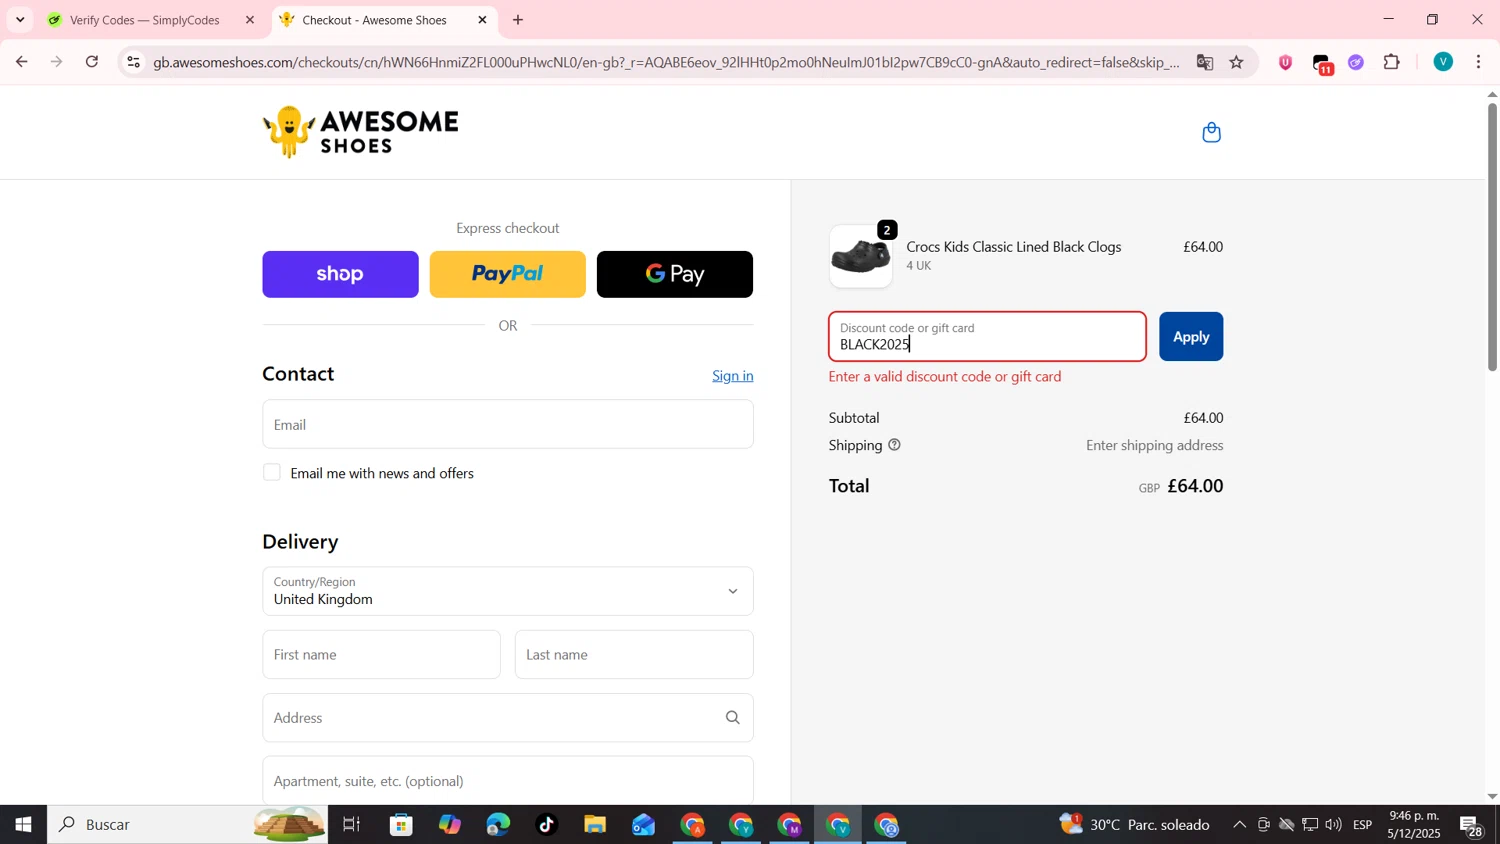Translate this page icon
Screen dimensions: 1500x844
[x=1205, y=62]
